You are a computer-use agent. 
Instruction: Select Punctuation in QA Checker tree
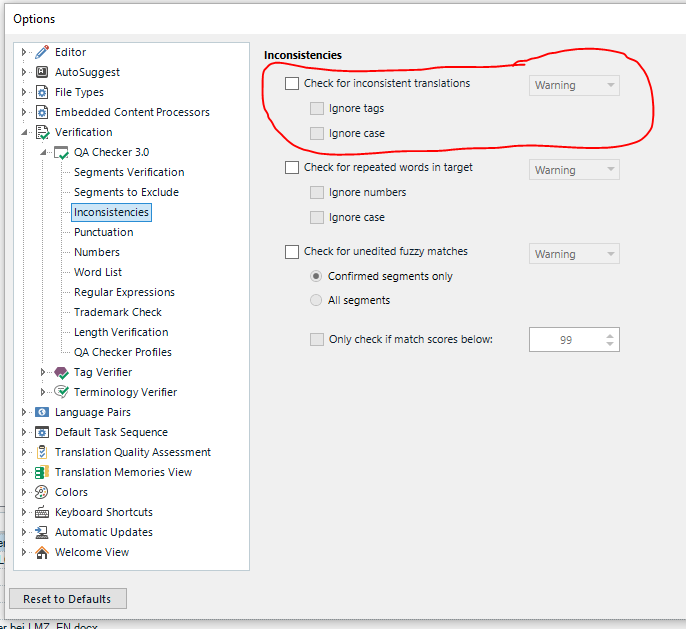[103, 232]
